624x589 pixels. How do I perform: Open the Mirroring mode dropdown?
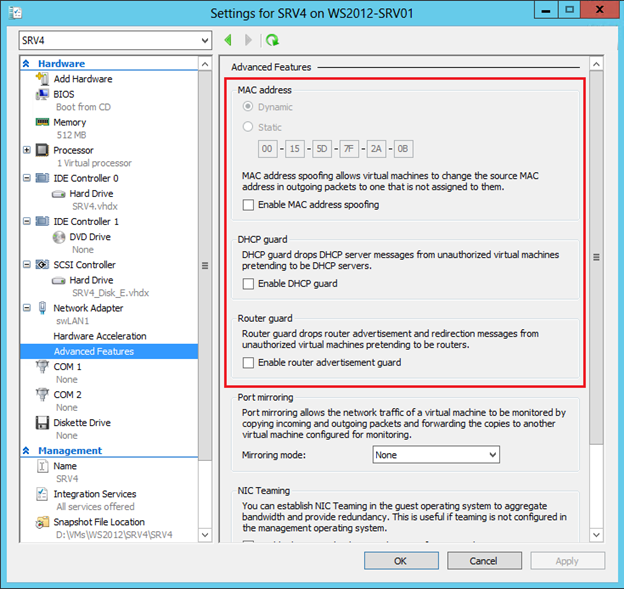click(436, 455)
